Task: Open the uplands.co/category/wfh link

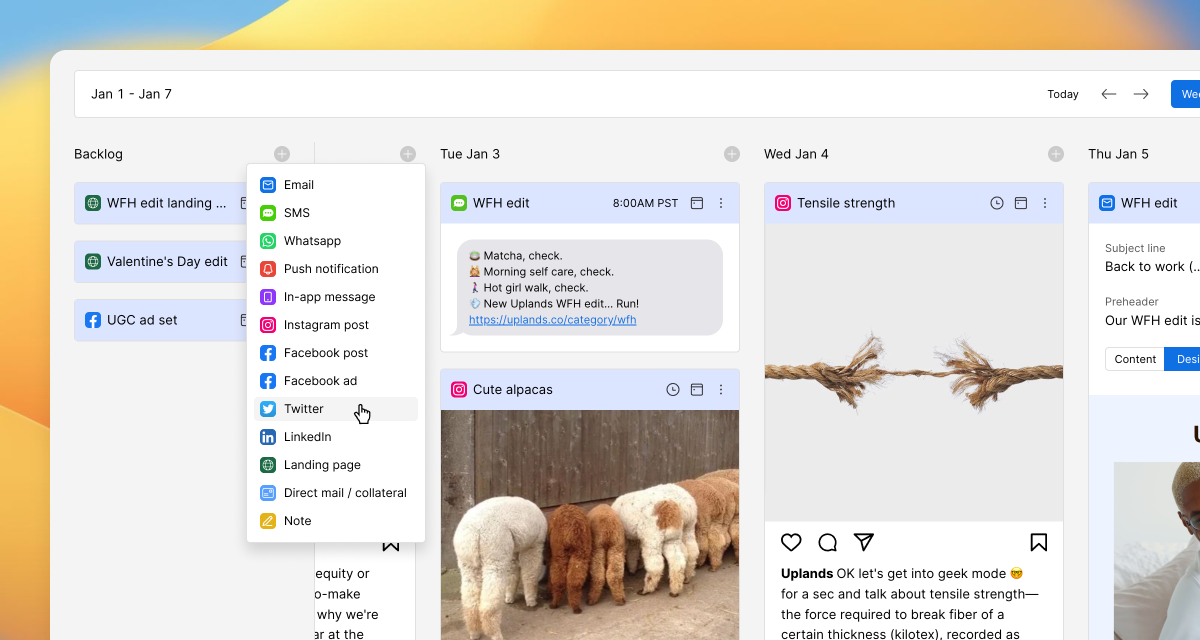Action: [552, 320]
